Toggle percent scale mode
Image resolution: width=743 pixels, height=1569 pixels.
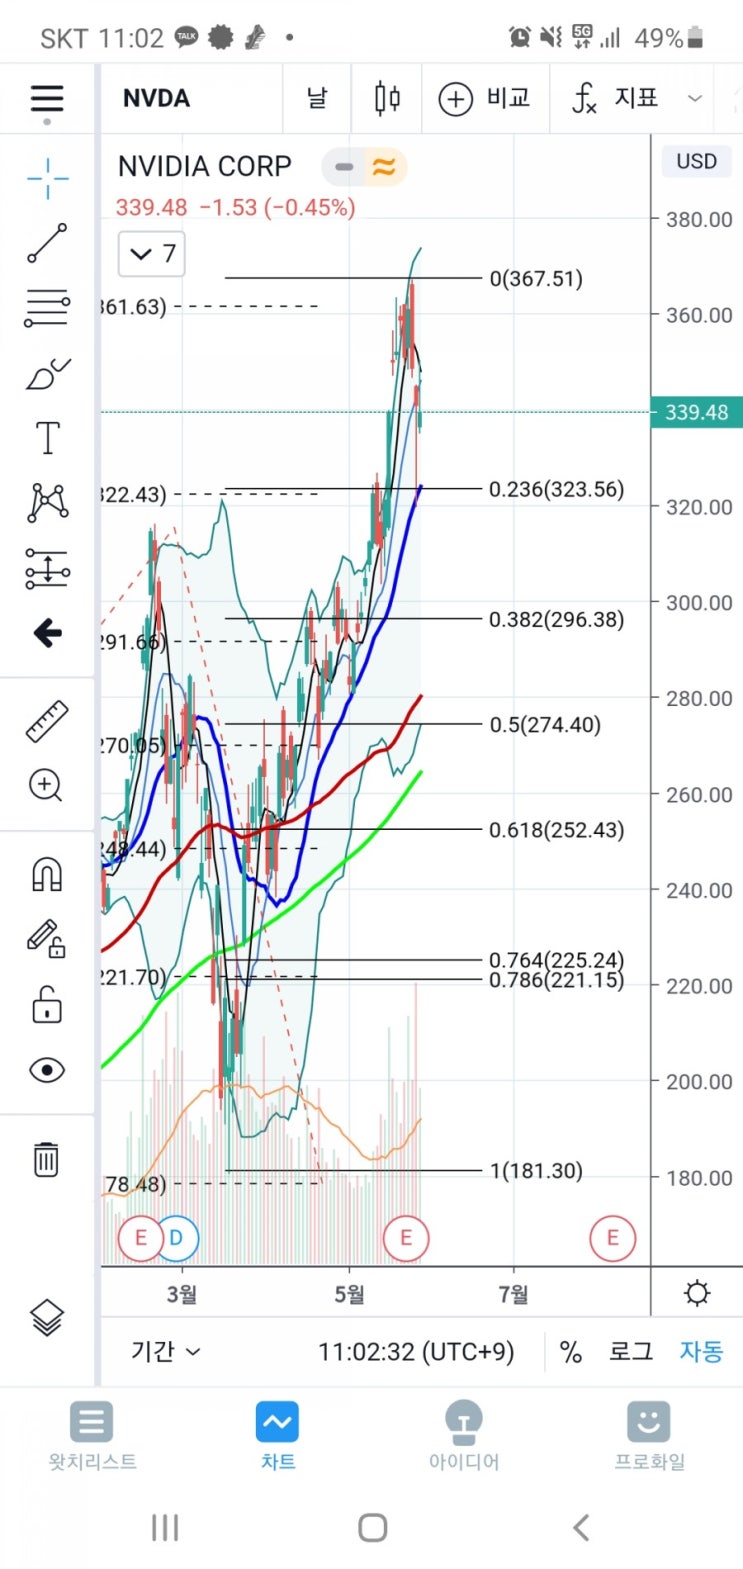click(x=571, y=1352)
